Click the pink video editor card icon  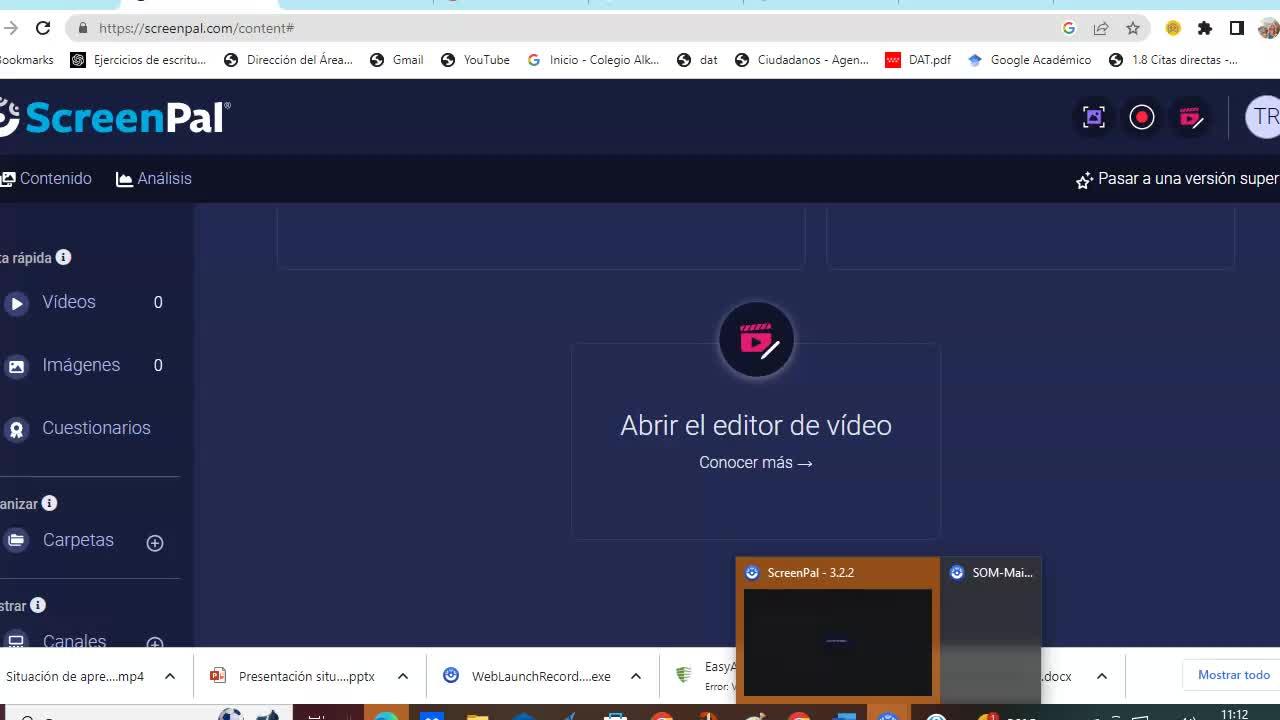[756, 340]
